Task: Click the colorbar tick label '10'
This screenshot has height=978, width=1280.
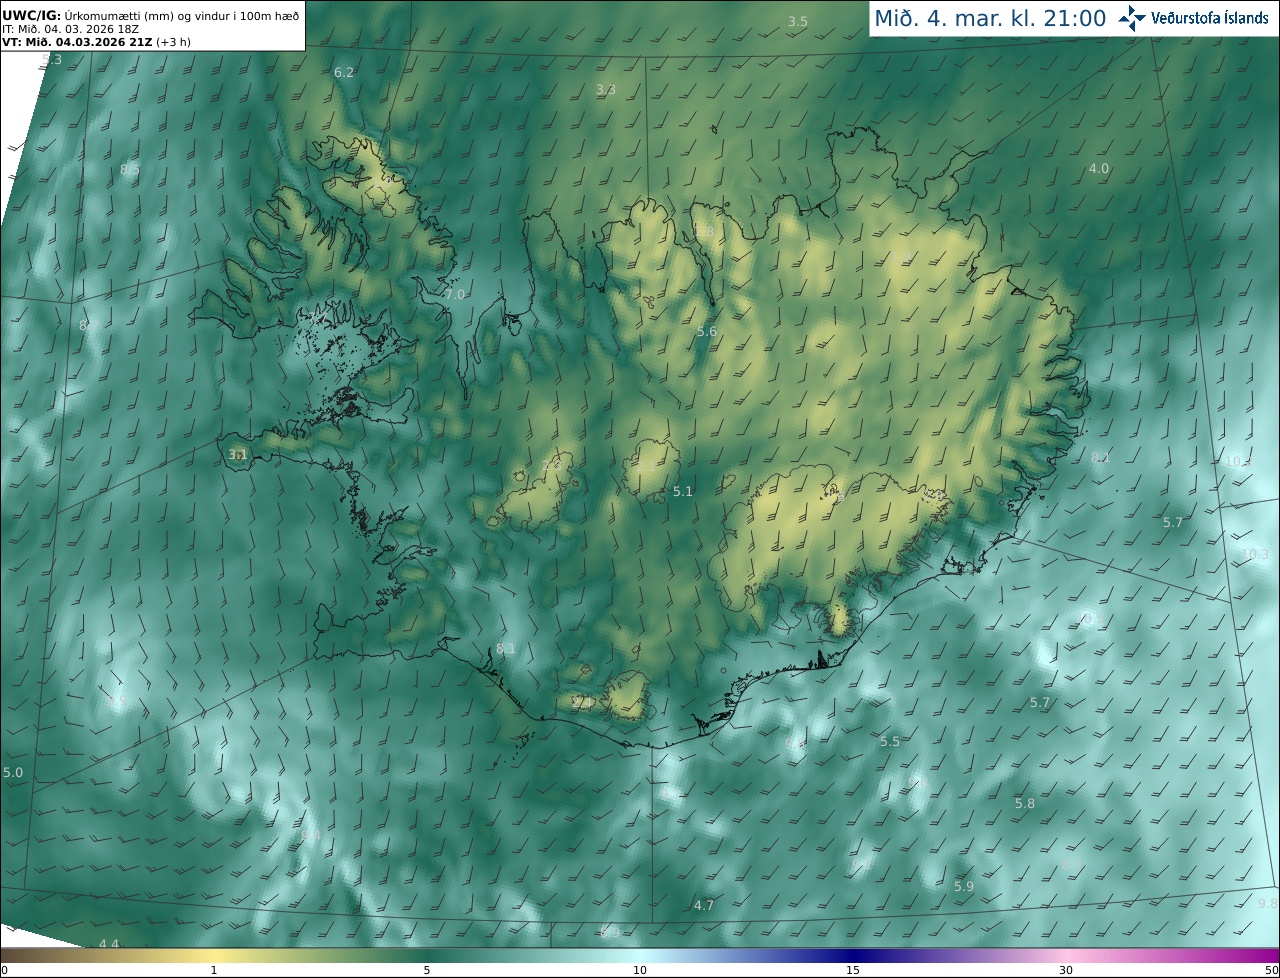Action: (640, 970)
